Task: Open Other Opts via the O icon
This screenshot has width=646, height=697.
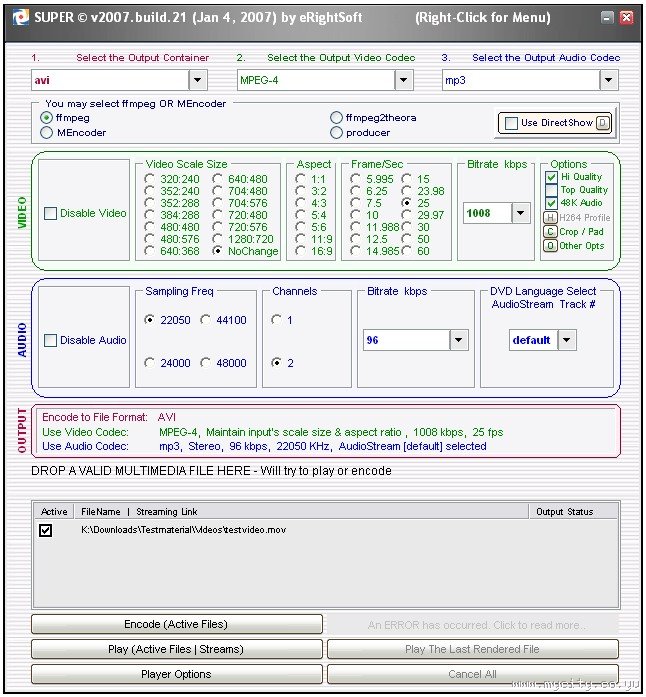Action: coord(550,246)
